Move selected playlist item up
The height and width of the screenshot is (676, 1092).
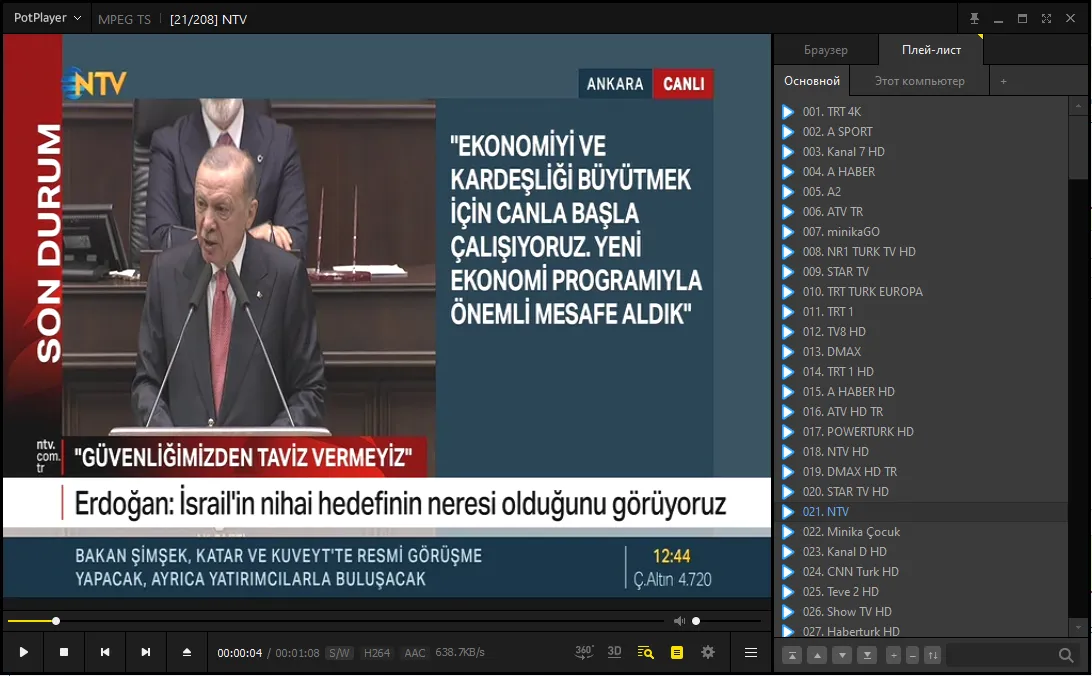[x=818, y=655]
